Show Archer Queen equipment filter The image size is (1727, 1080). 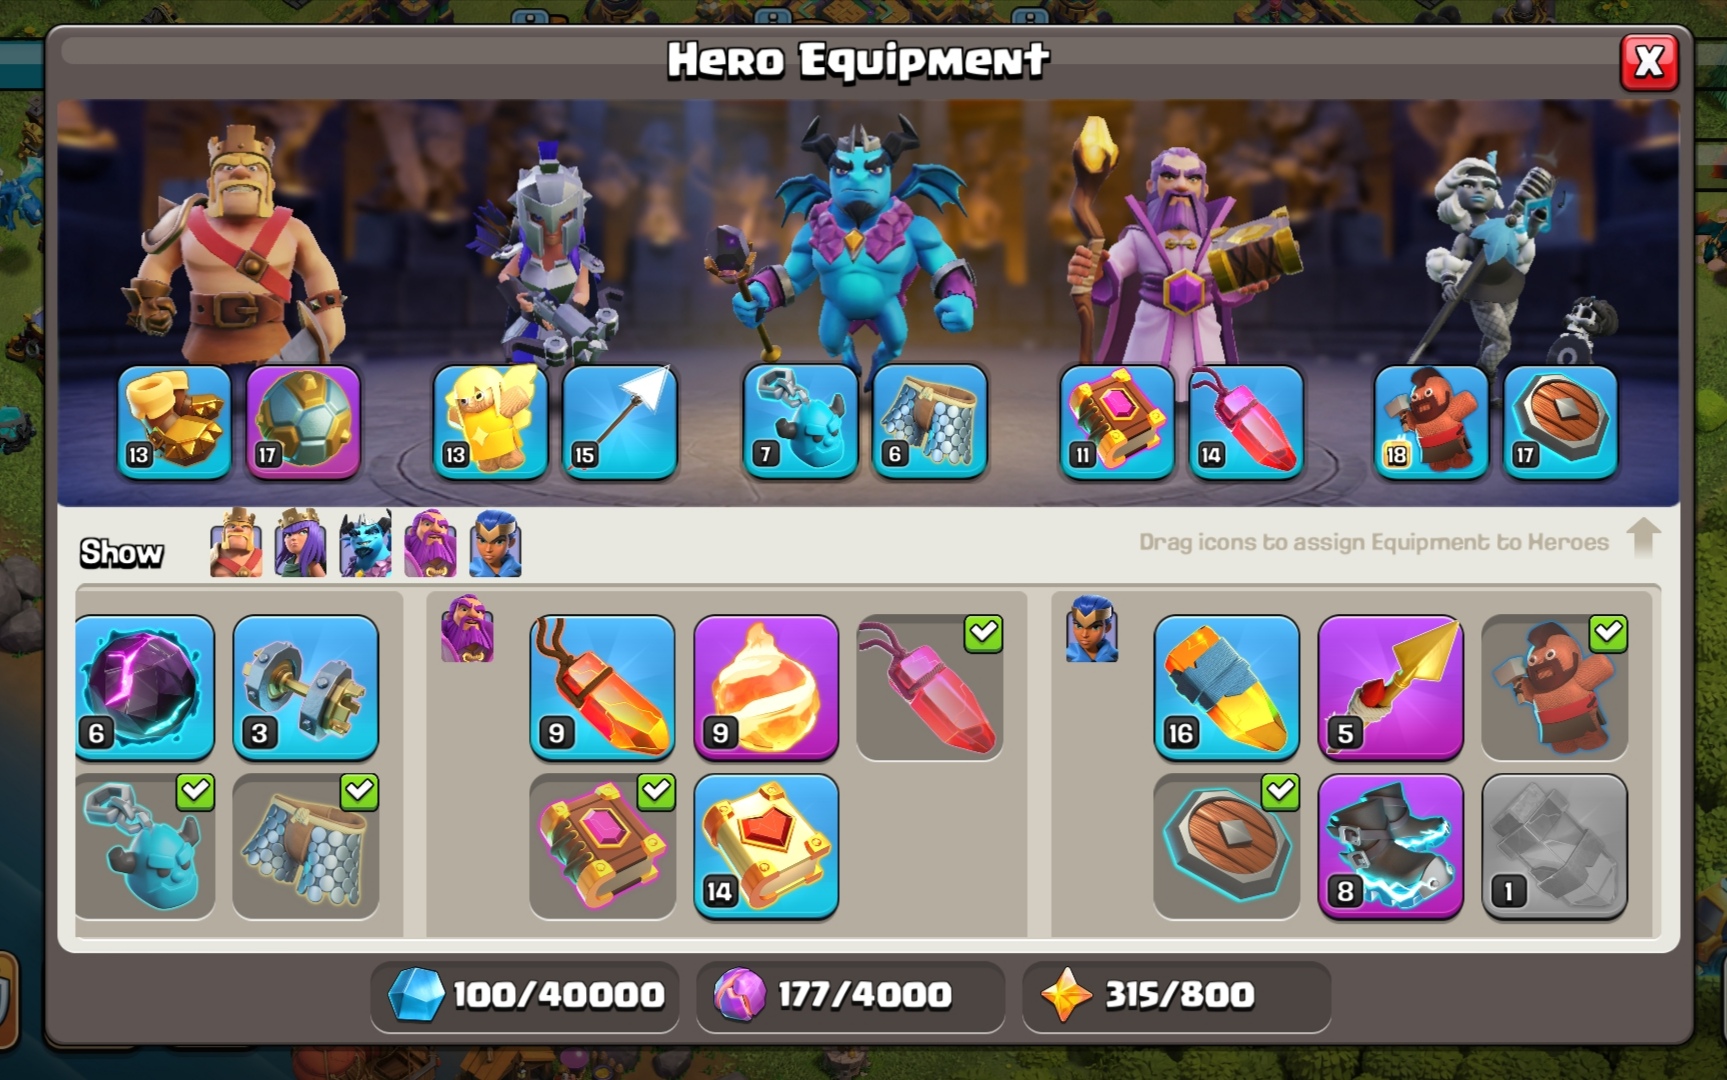[x=301, y=543]
